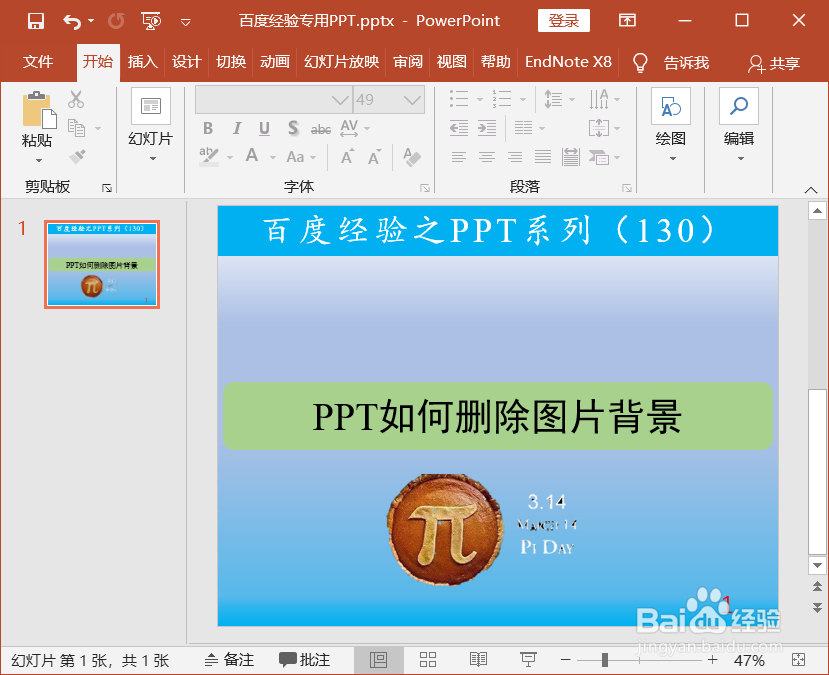The width and height of the screenshot is (829, 675).
Task: Toggle align left paragraph button
Action: (x=458, y=157)
